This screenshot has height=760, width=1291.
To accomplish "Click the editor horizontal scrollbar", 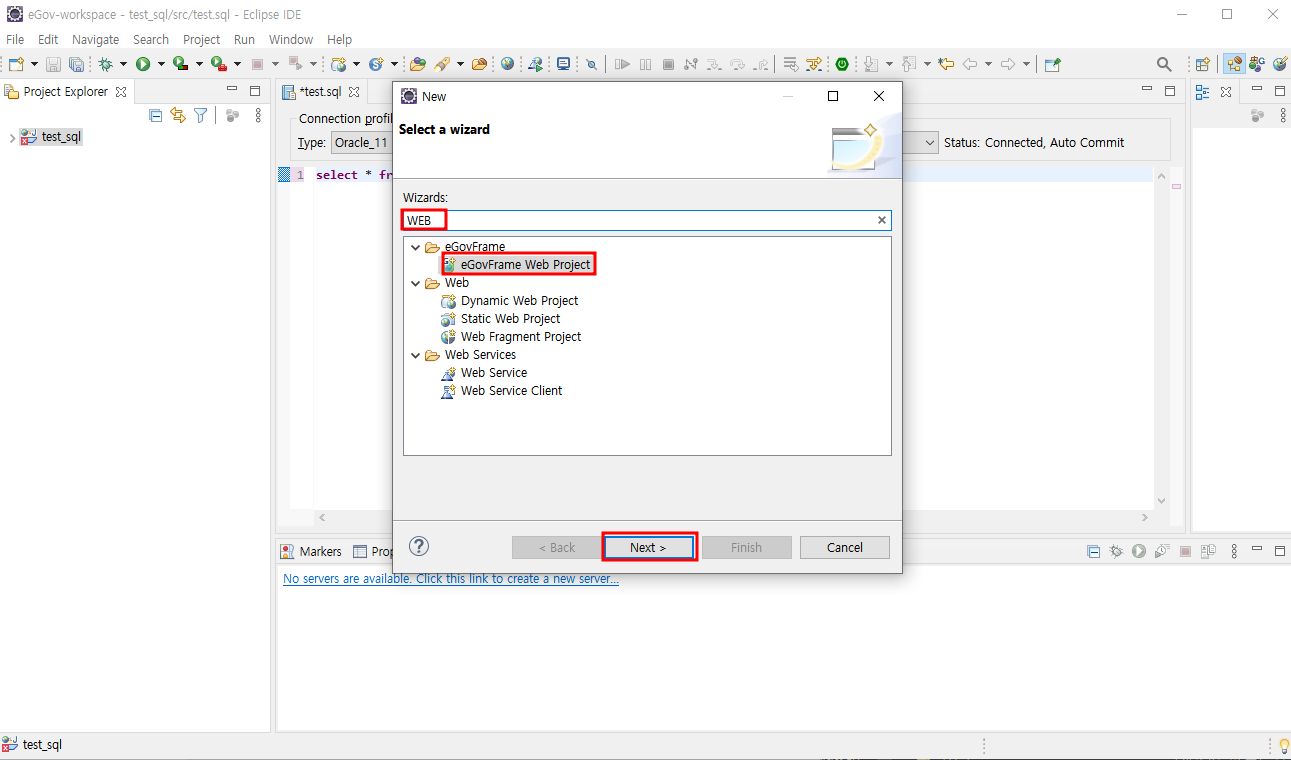I will pyautogui.click(x=733, y=518).
